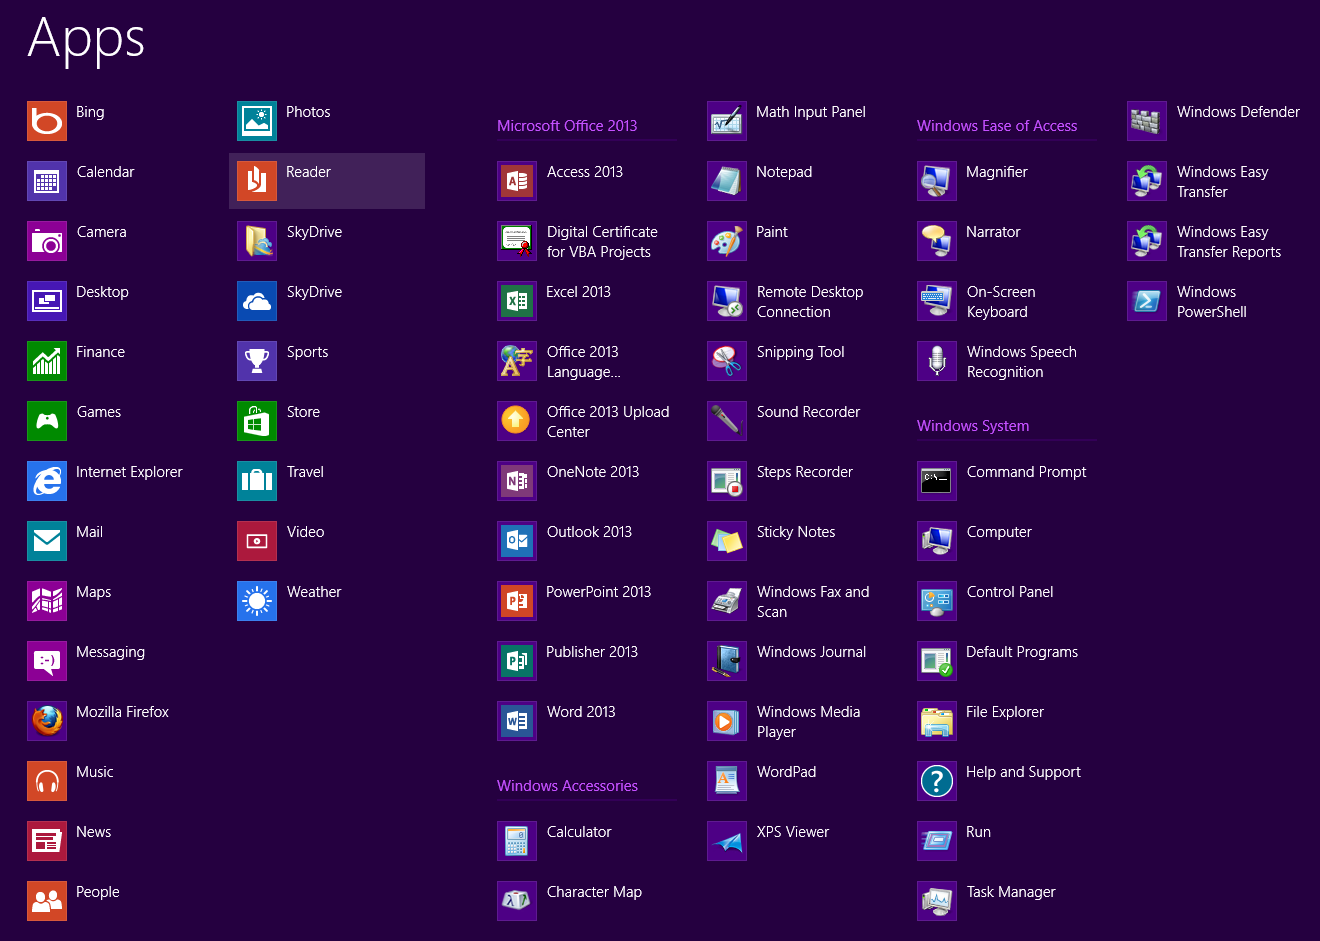This screenshot has height=941, width=1320.
Task: Open Windows Fax and Scan icon
Action: pyautogui.click(x=727, y=601)
